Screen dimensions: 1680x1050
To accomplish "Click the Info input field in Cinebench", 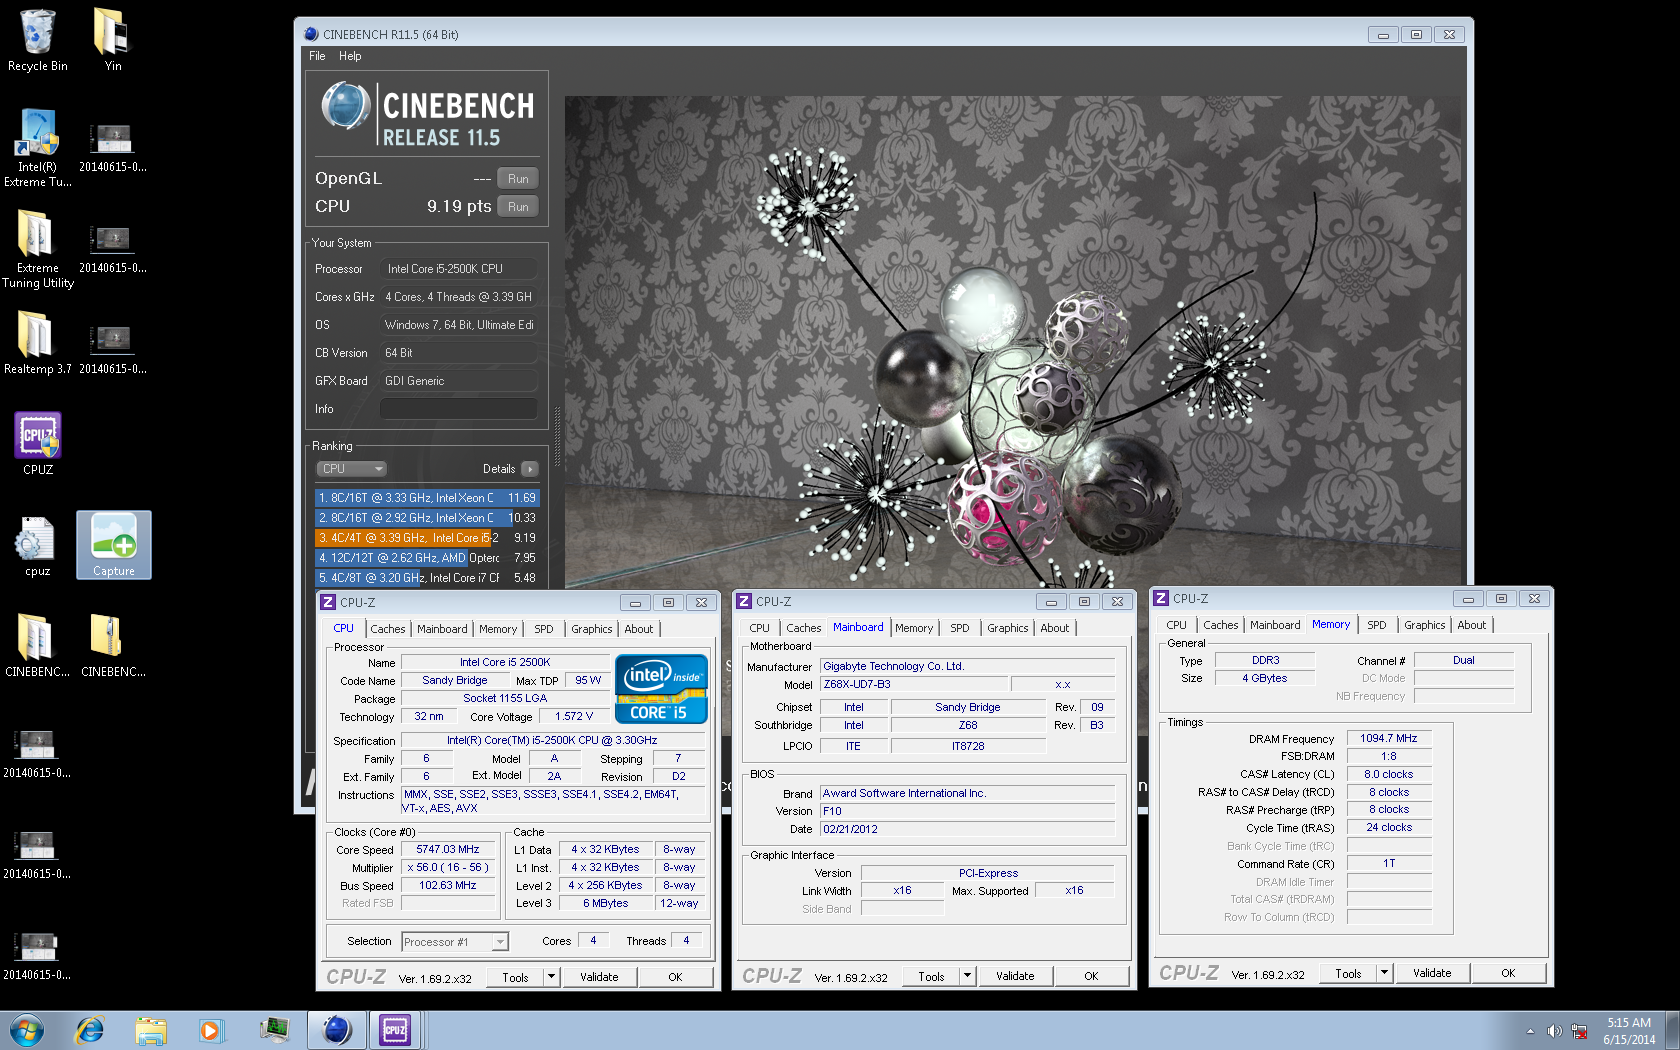I will 458,409.
